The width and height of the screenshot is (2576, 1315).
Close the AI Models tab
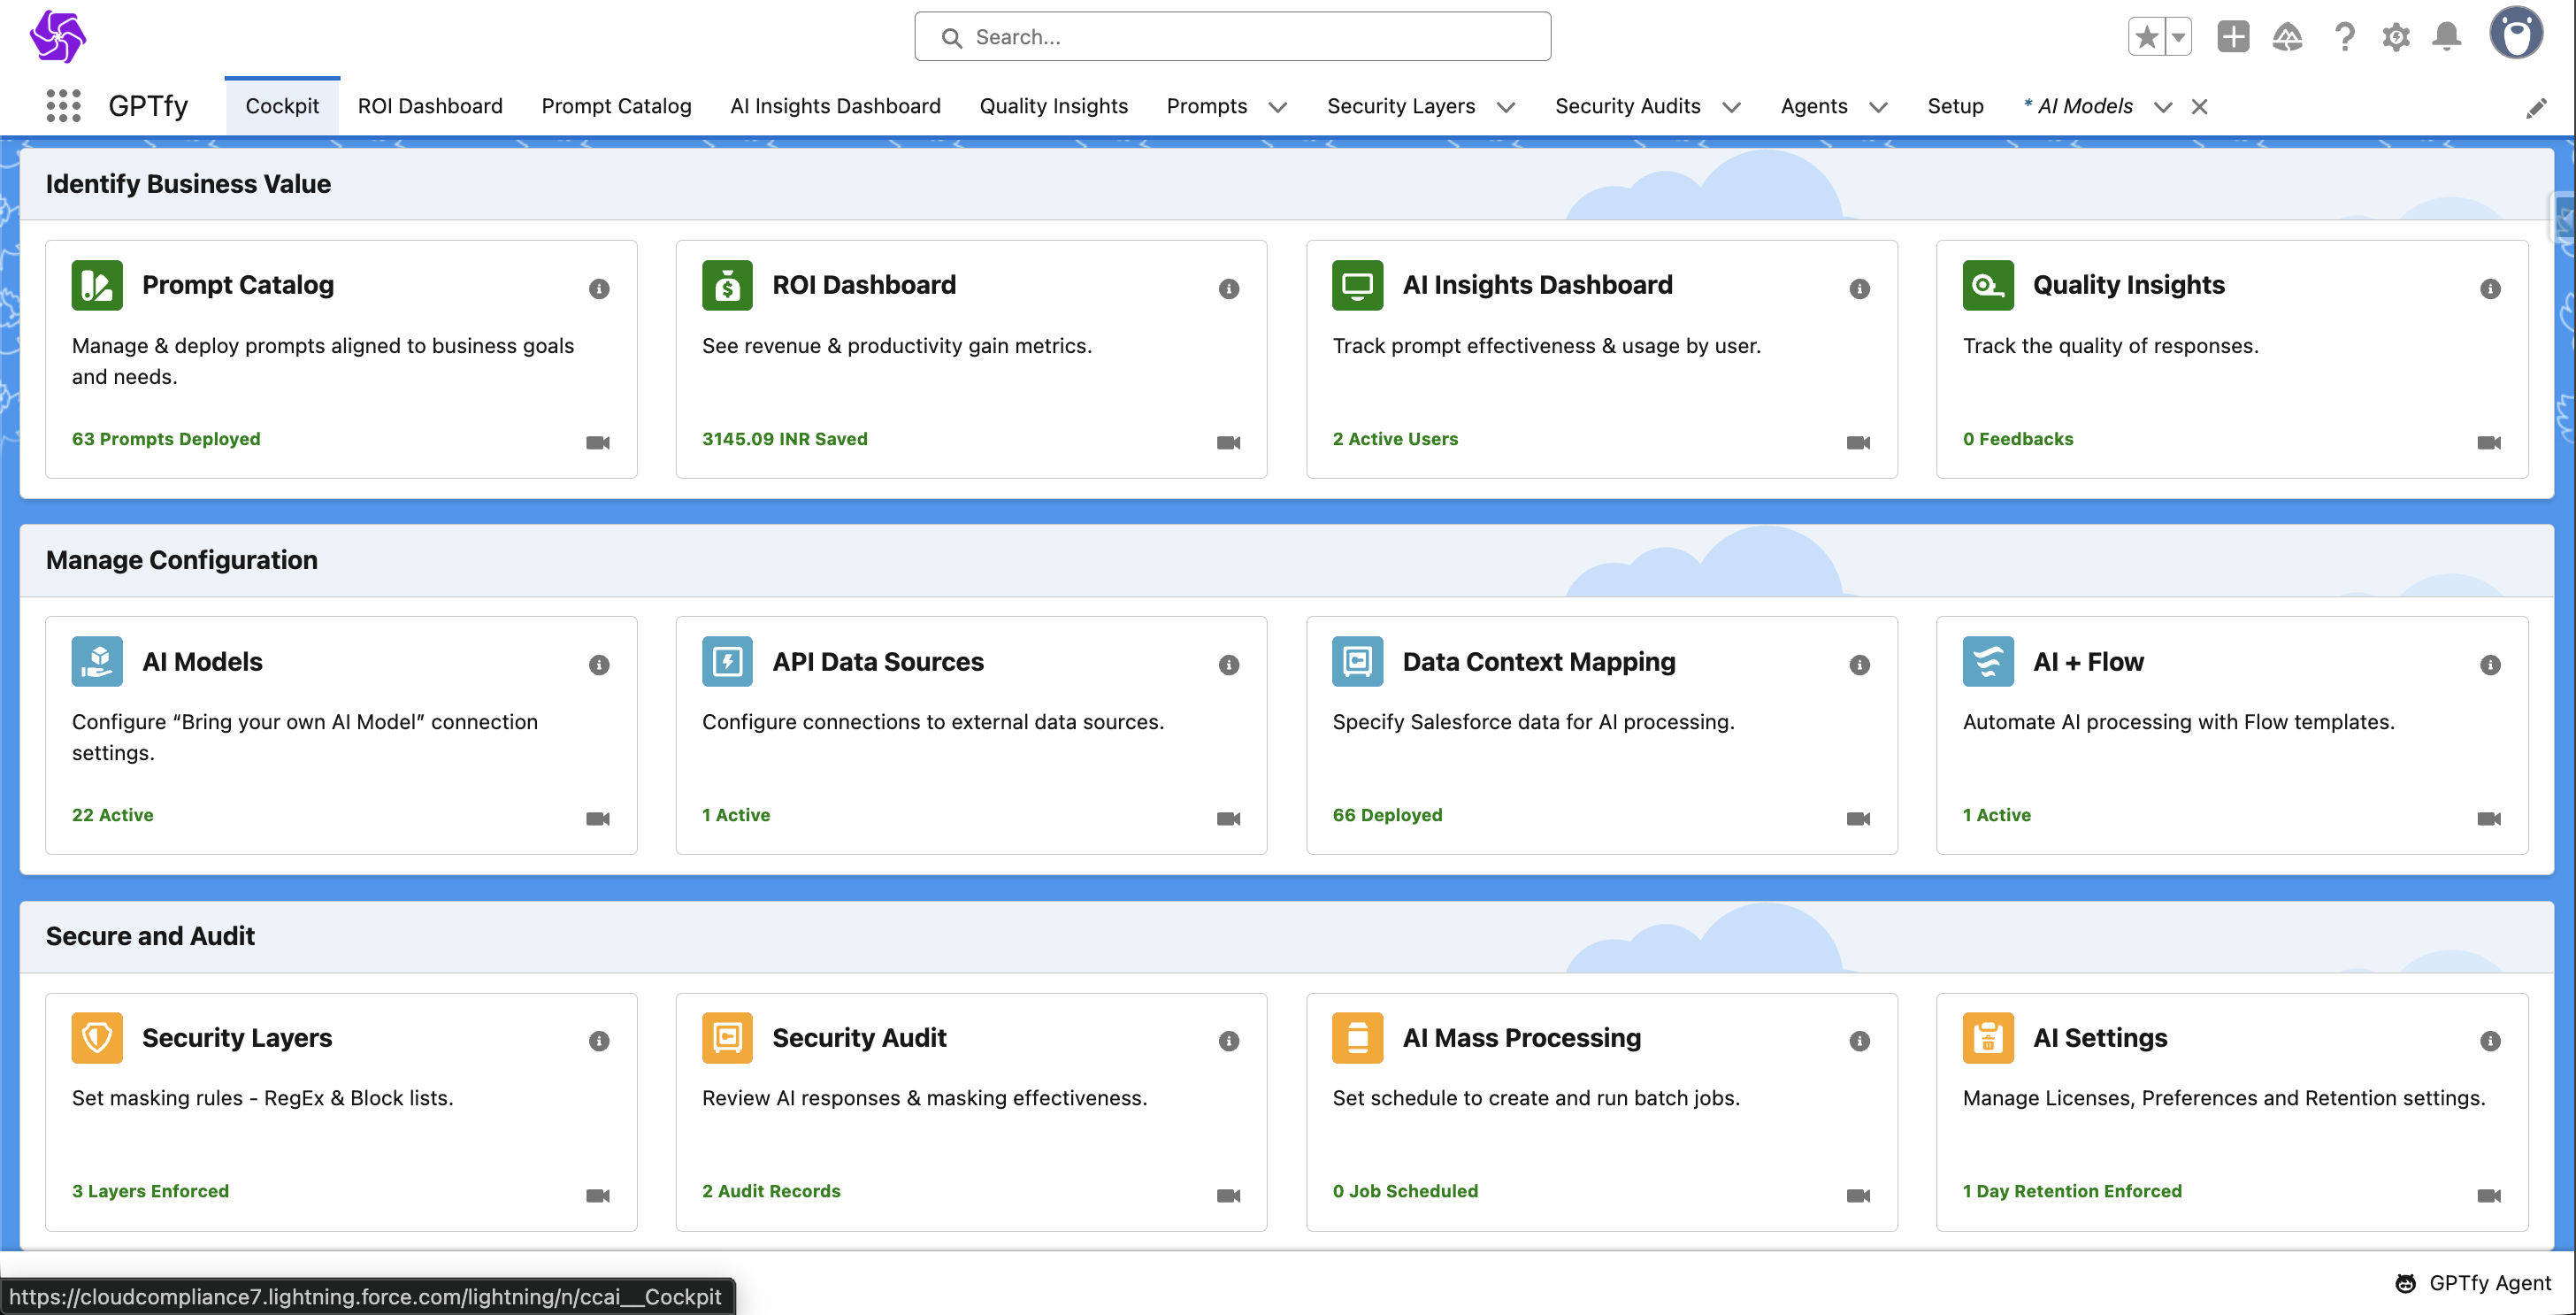point(2199,107)
